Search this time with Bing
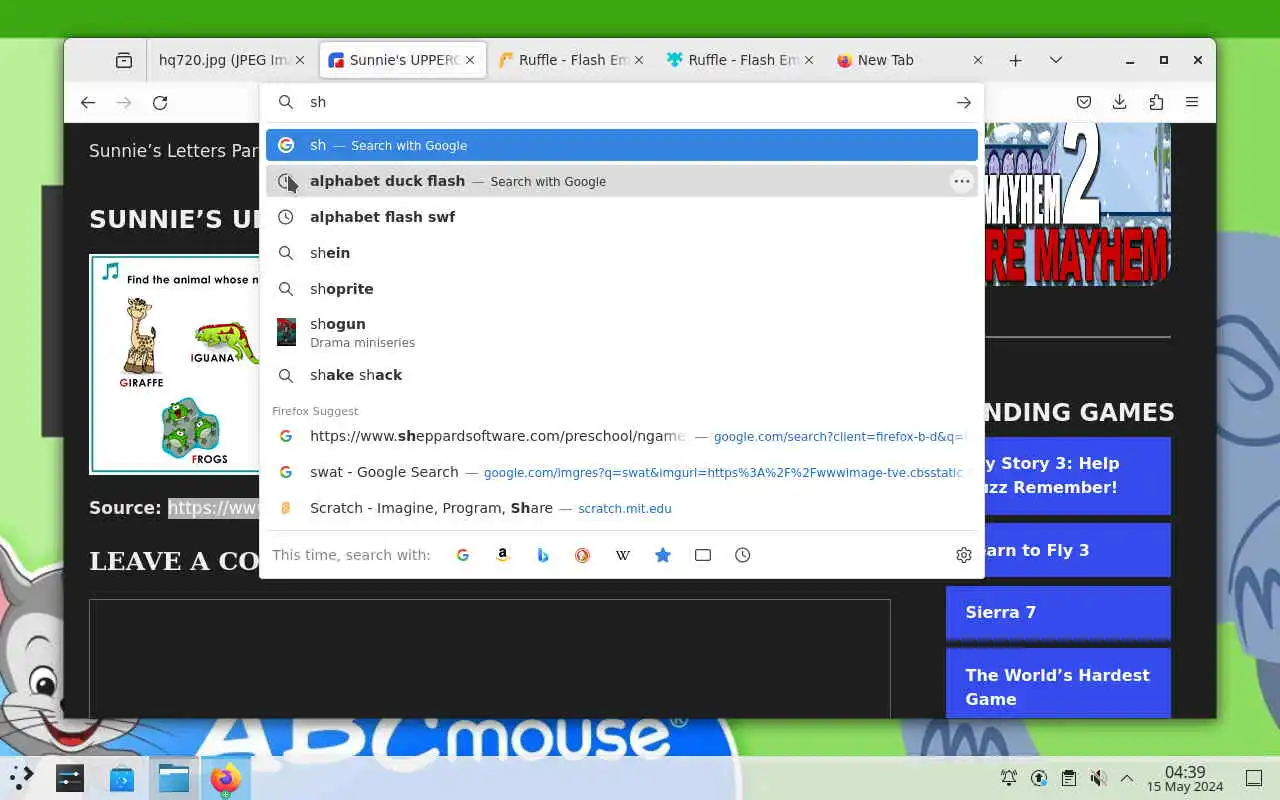 (543, 555)
